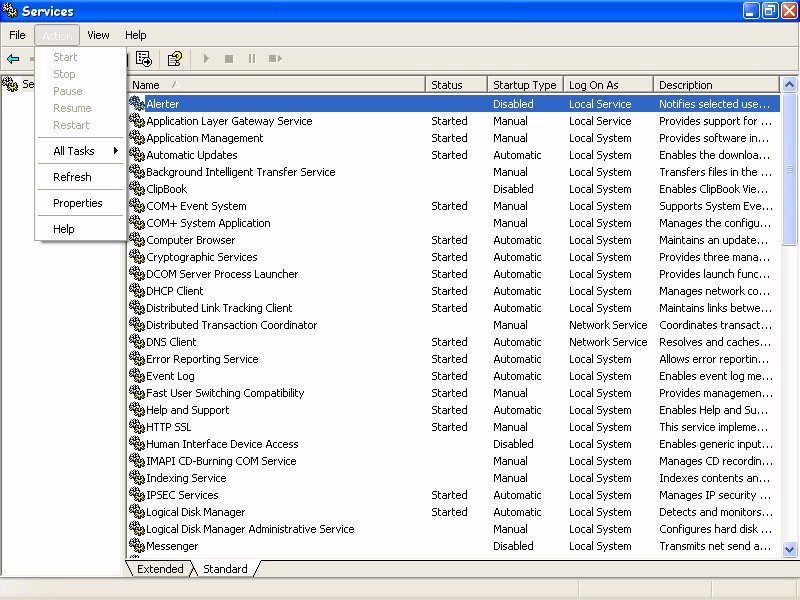Image resolution: width=800 pixels, height=600 pixels.
Task: Click the Start Service play icon
Action: 206,59
